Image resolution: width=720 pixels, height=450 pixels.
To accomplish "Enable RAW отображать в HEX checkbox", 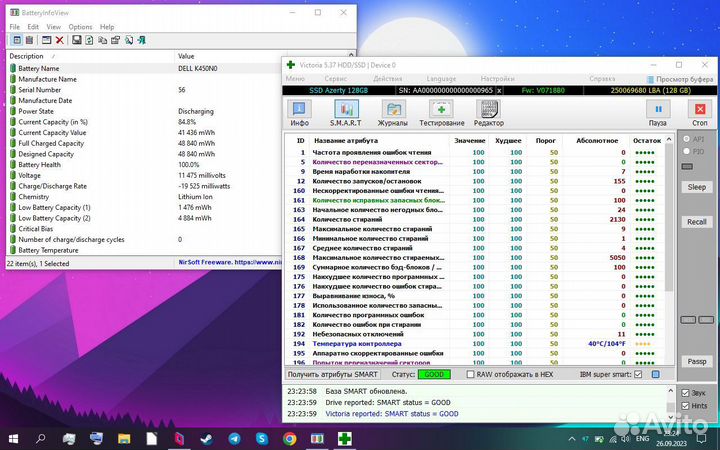I will [x=469, y=374].
